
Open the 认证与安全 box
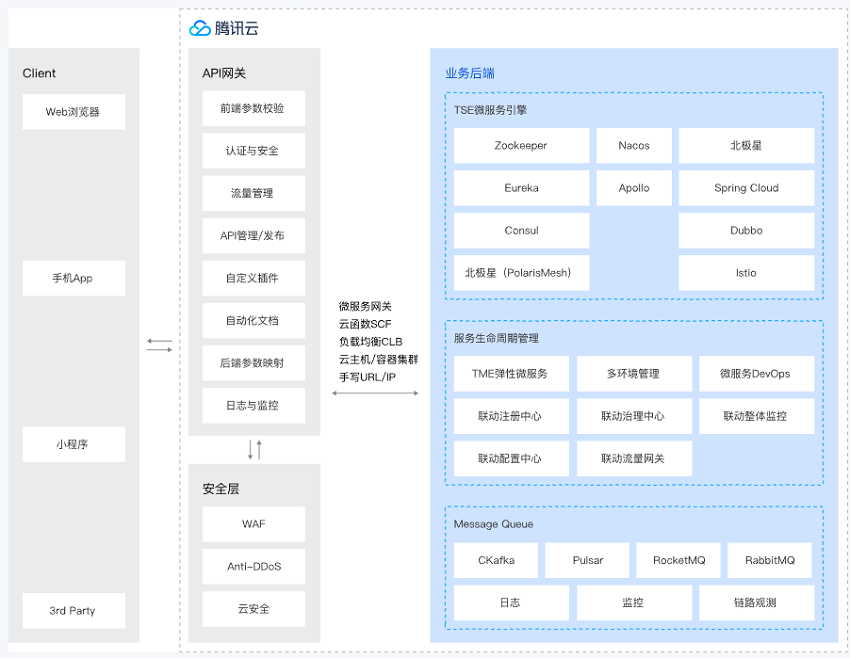coord(254,151)
